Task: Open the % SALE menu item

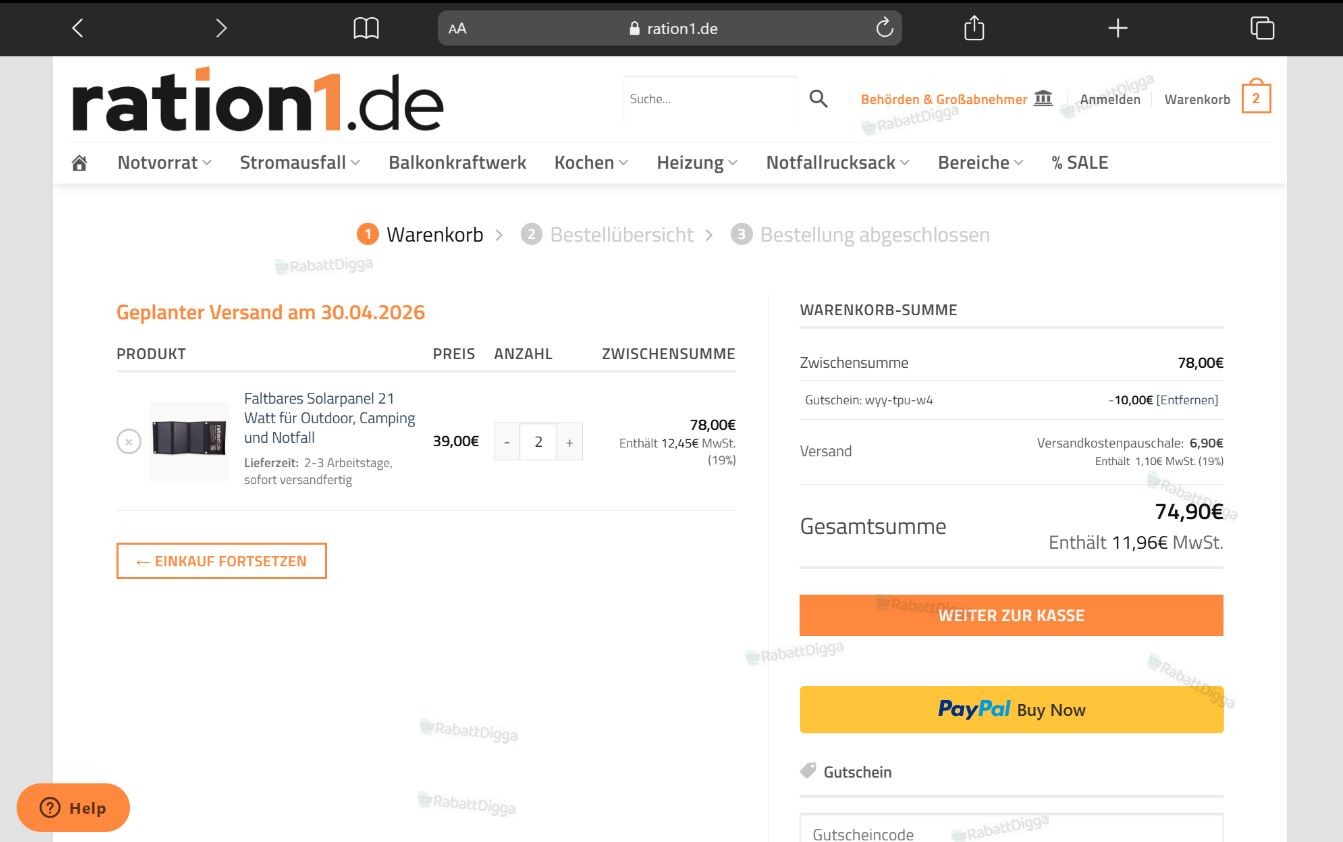Action: point(1080,163)
